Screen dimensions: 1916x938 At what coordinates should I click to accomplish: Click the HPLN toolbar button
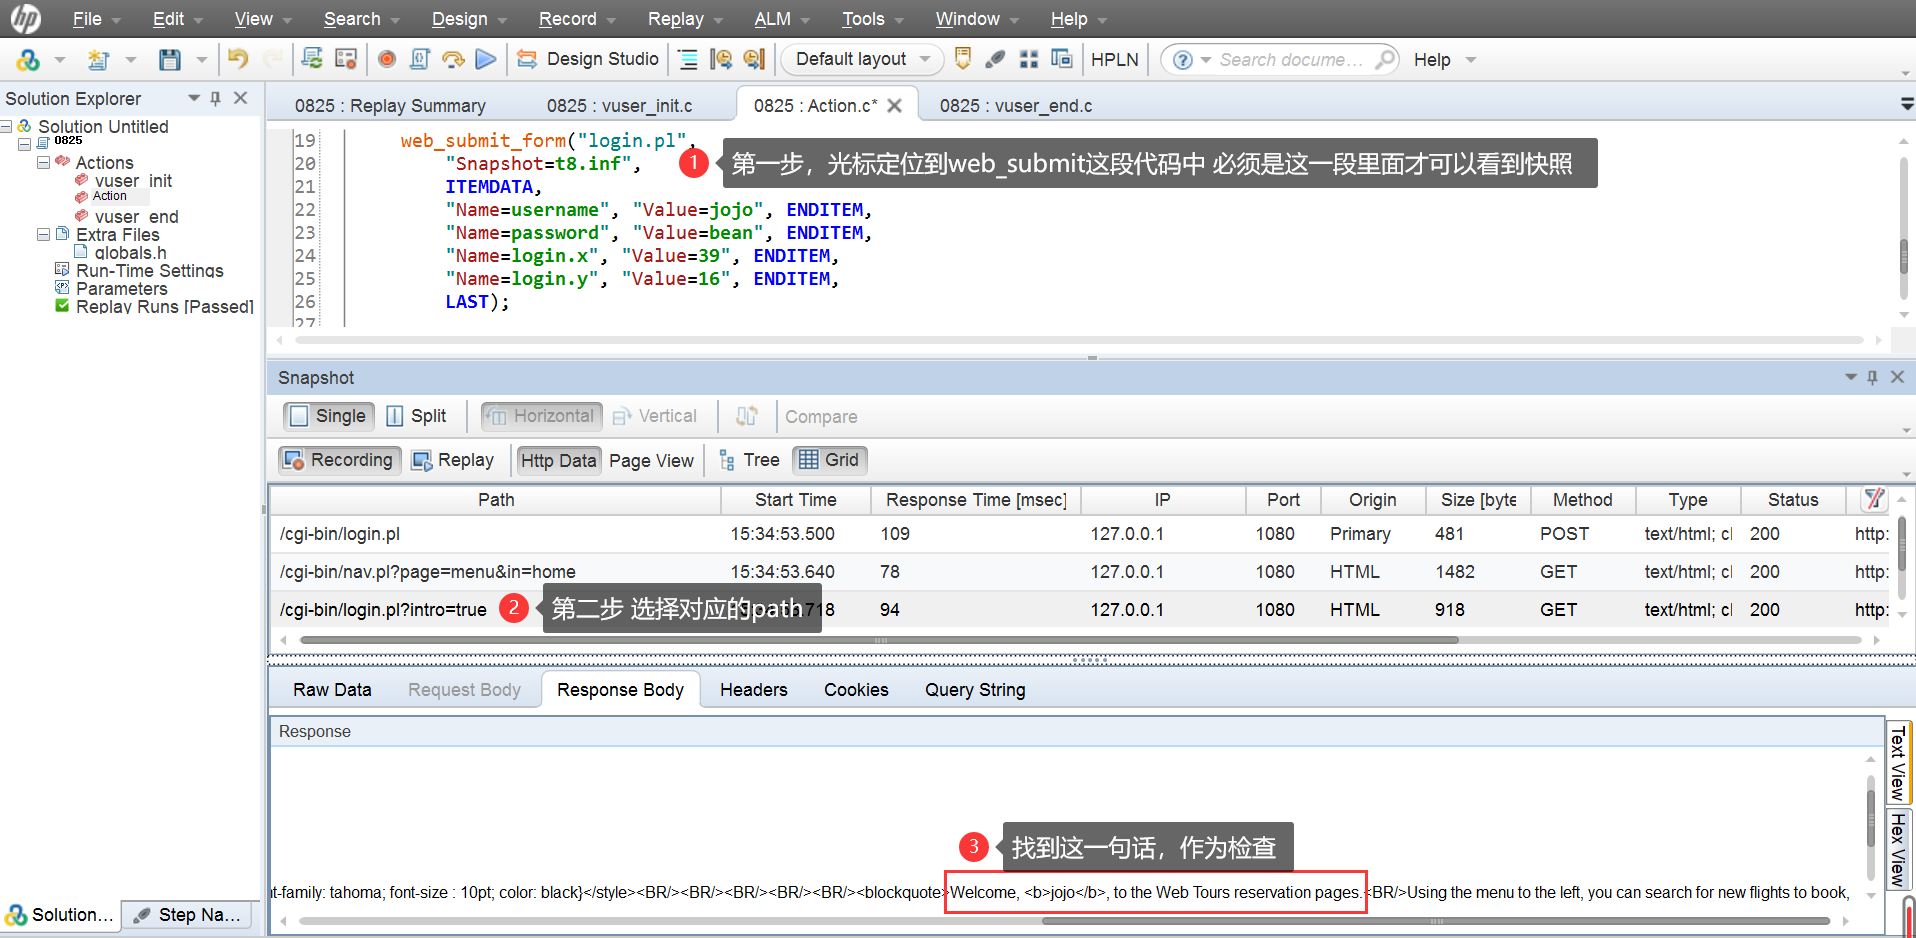pyautogui.click(x=1115, y=59)
